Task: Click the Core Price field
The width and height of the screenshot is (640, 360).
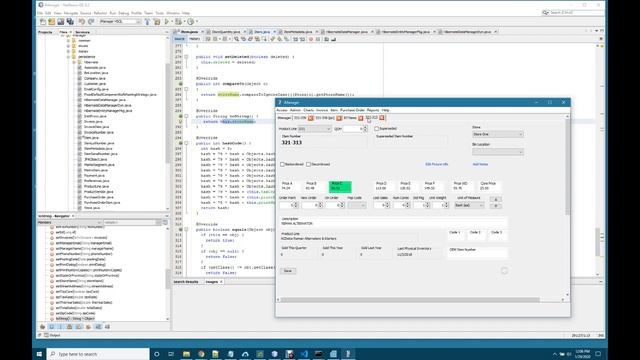Action: [489, 188]
